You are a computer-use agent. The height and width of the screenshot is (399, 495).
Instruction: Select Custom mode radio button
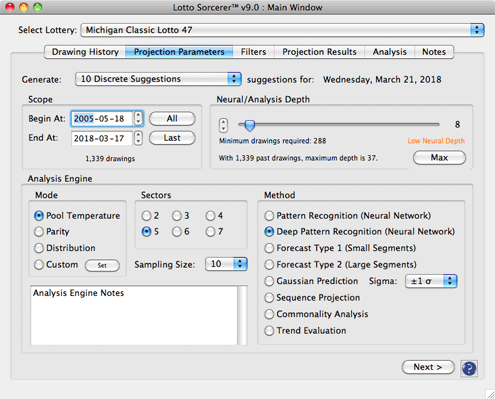click(39, 265)
